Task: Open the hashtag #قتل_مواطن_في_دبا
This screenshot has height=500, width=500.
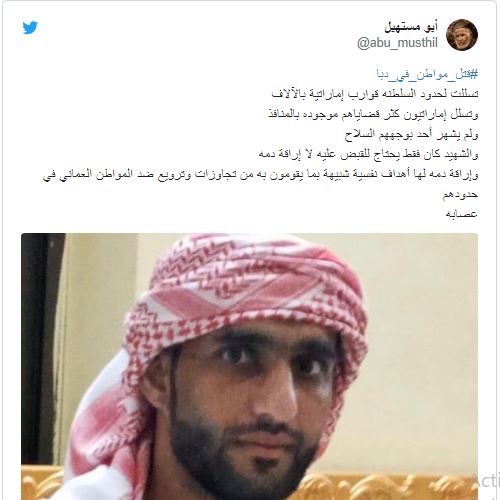Action: pos(427,74)
